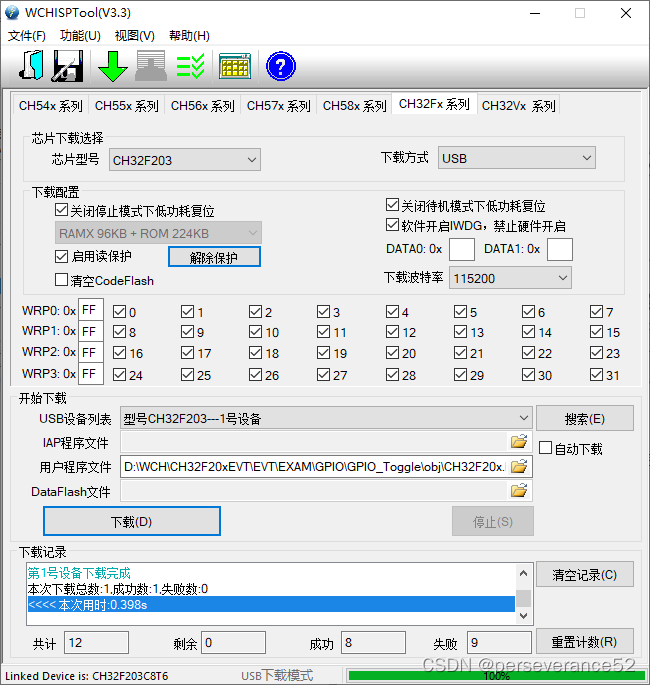Open the Help (帮助) menu
The height and width of the screenshot is (685, 650).
189,35
